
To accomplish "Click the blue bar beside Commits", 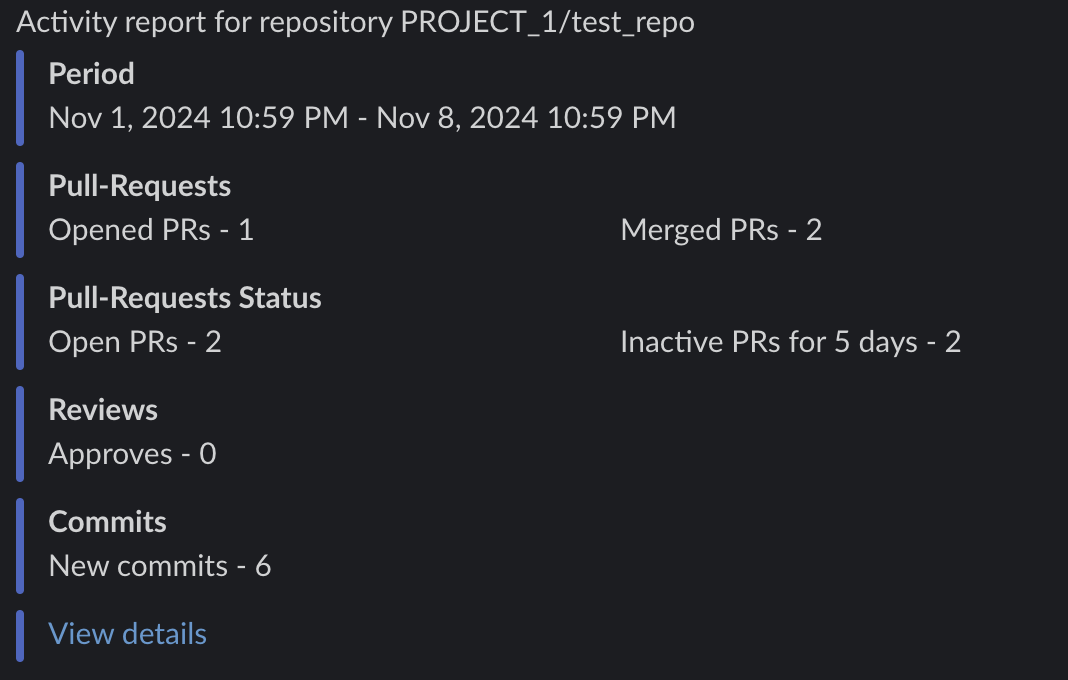I will (x=20, y=544).
